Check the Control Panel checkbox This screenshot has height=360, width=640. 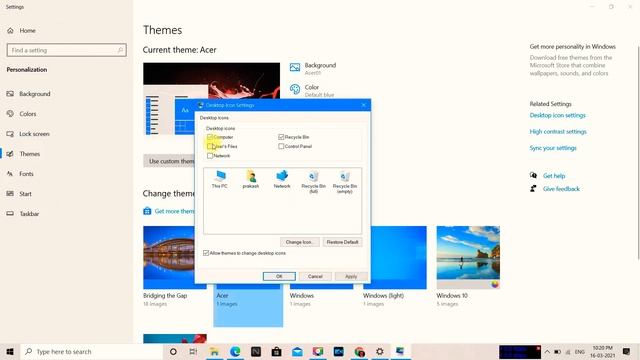pyautogui.click(x=281, y=146)
